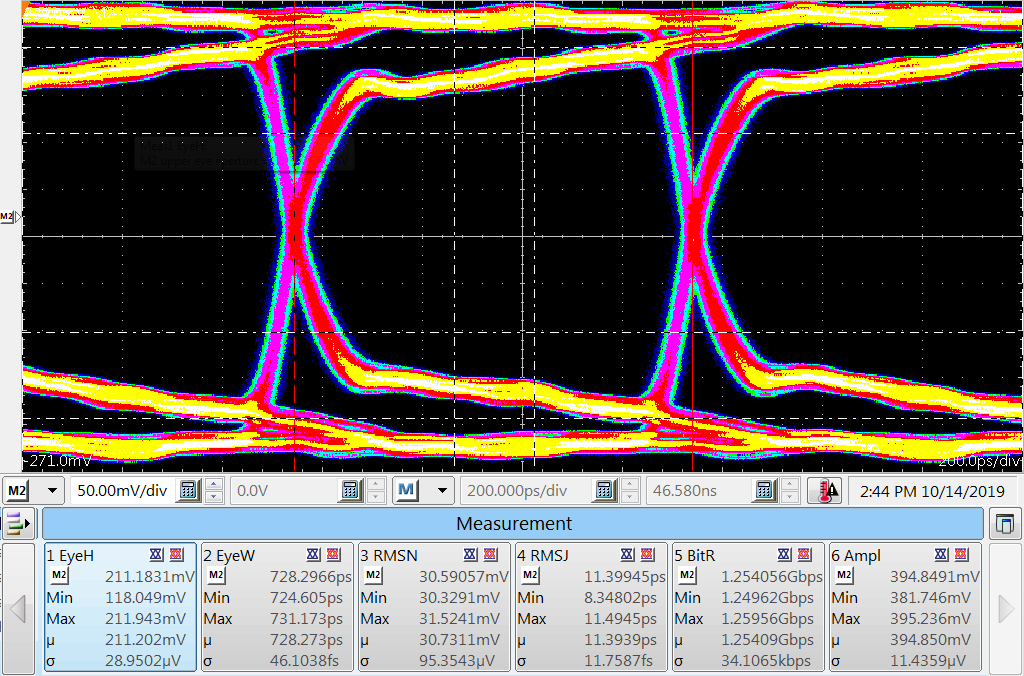1024x676 pixels.
Task: Open keypad for 200.000ps/div timebase
Action: (604, 490)
